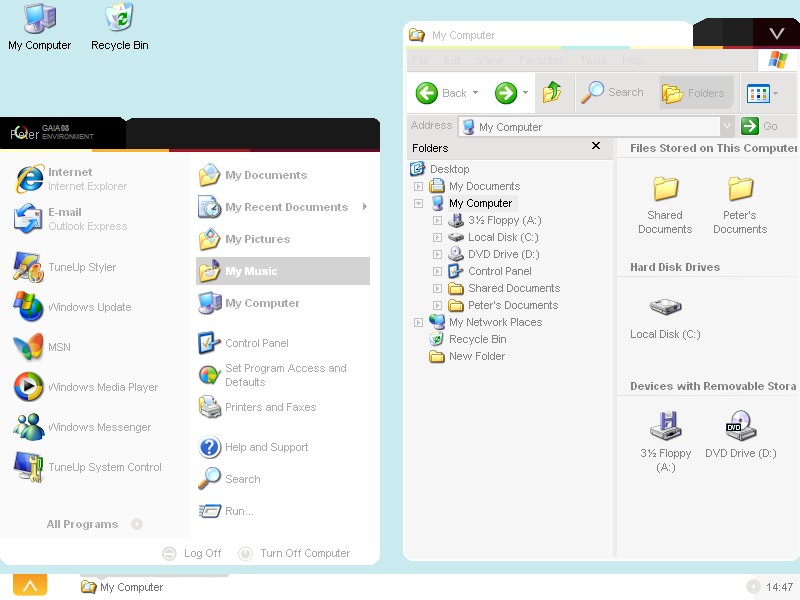
Task: Close the Folders pane
Action: [x=595, y=146]
